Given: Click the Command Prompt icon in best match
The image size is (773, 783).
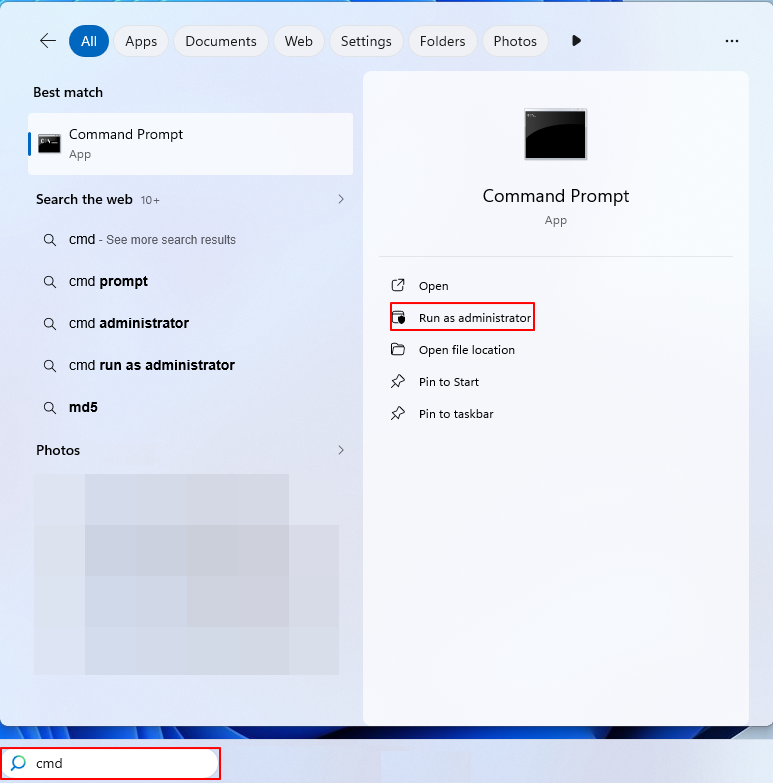Looking at the screenshot, I should [x=49, y=144].
